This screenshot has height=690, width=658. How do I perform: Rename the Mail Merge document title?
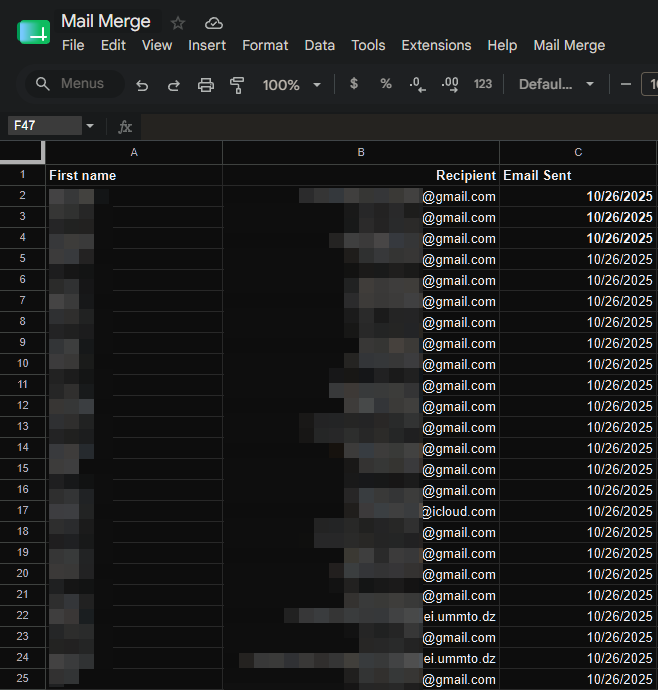click(x=106, y=21)
